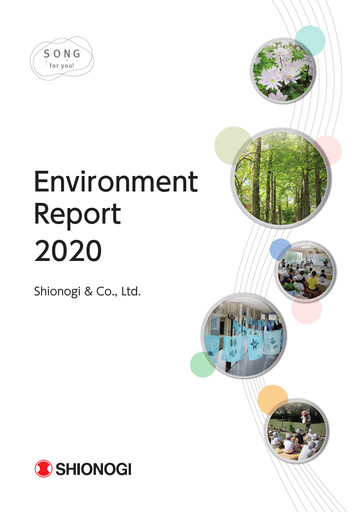Open the classroom children photo
The height and width of the screenshot is (512, 362).
pos(307,271)
